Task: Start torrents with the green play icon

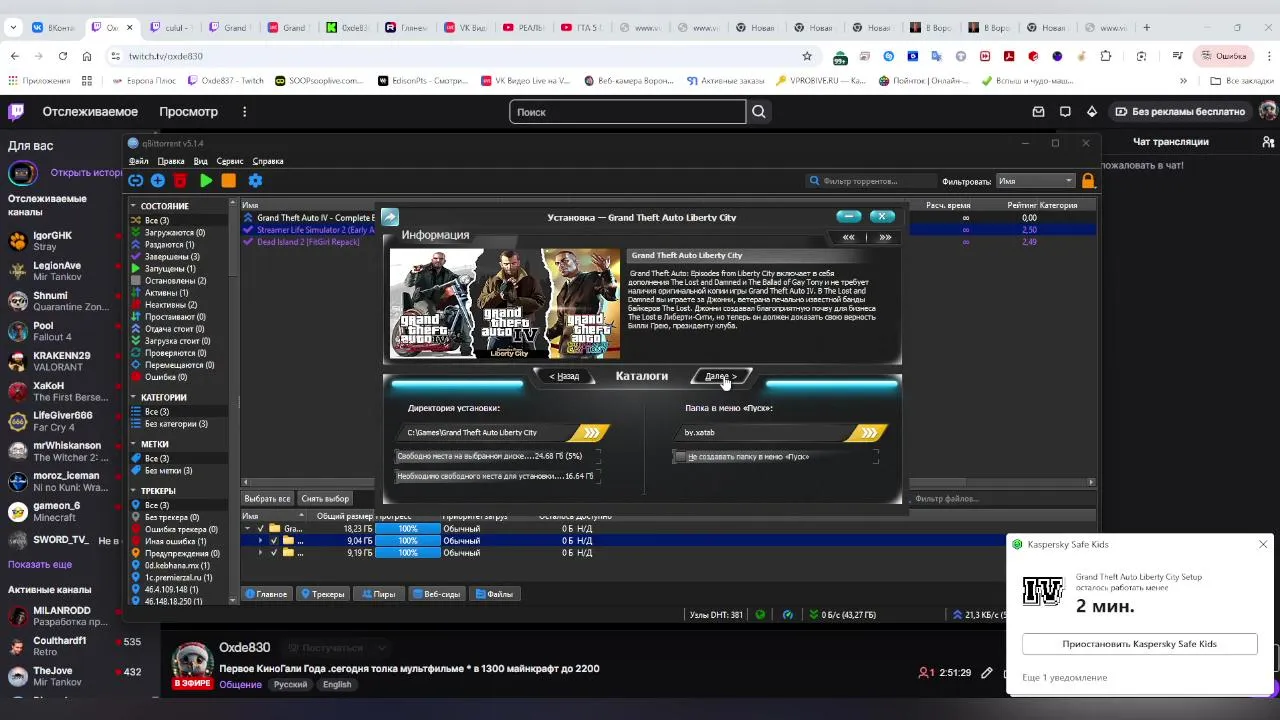Action: [206, 181]
